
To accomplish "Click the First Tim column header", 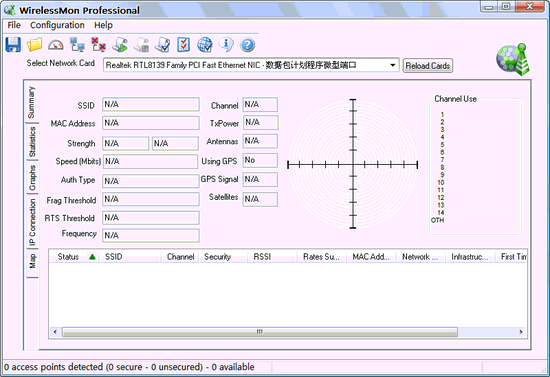I will 511,257.
